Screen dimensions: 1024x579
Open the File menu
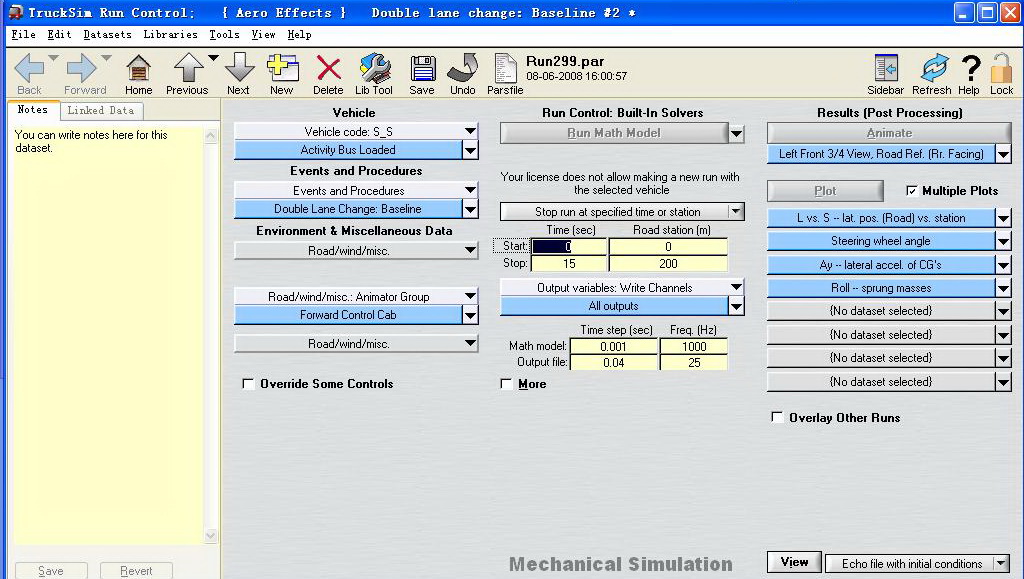[24, 35]
